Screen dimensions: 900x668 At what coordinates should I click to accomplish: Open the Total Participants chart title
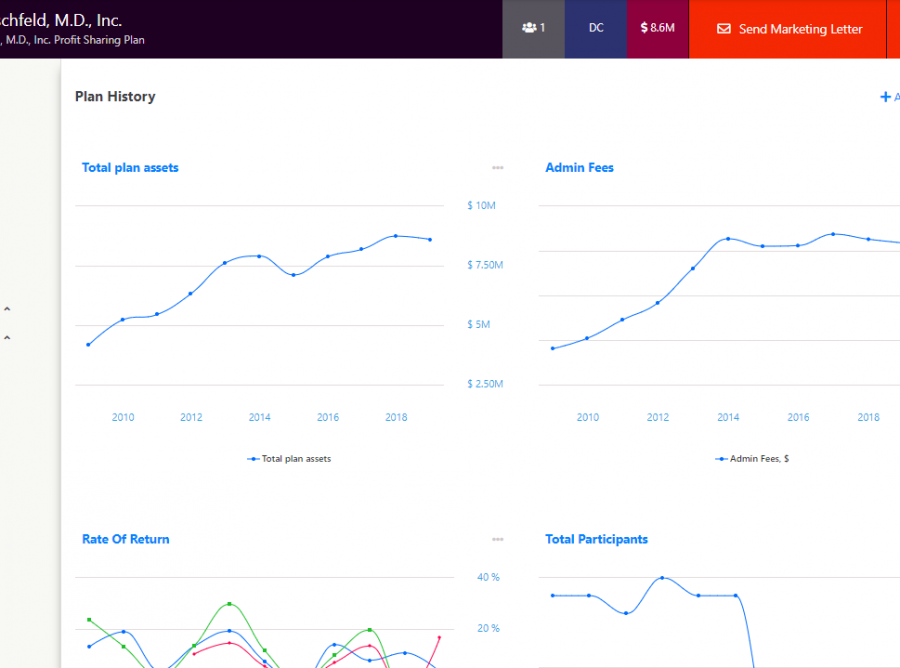(x=596, y=539)
